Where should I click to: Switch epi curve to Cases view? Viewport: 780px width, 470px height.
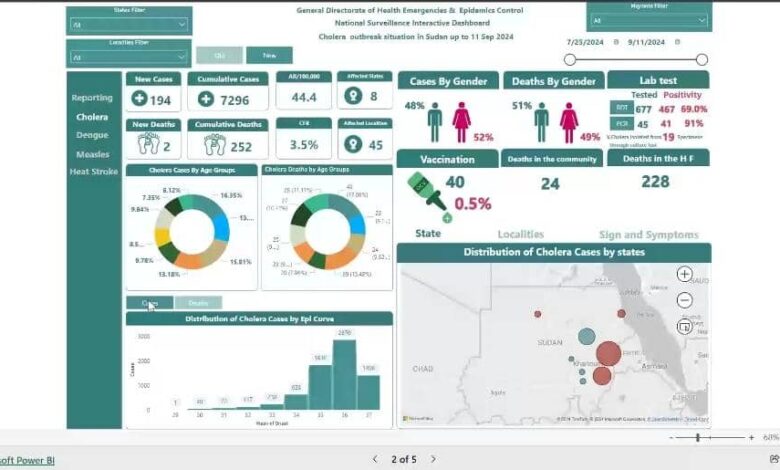coord(150,302)
